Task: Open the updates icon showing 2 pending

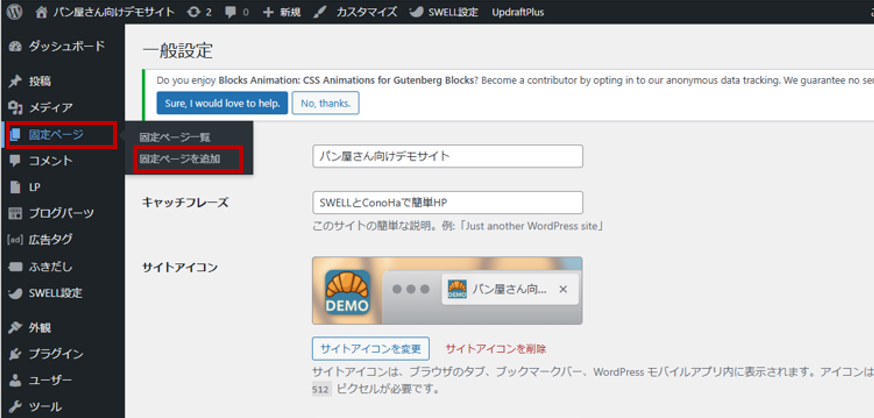Action: point(192,12)
